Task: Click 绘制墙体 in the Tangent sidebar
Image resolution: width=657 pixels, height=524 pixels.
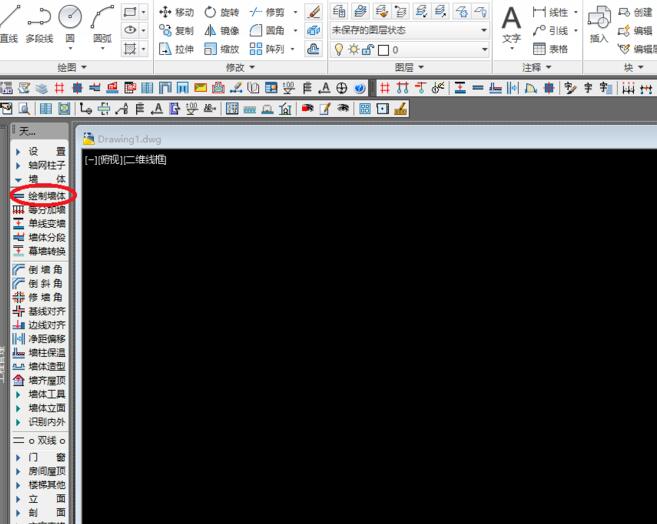Action: pos(39,196)
